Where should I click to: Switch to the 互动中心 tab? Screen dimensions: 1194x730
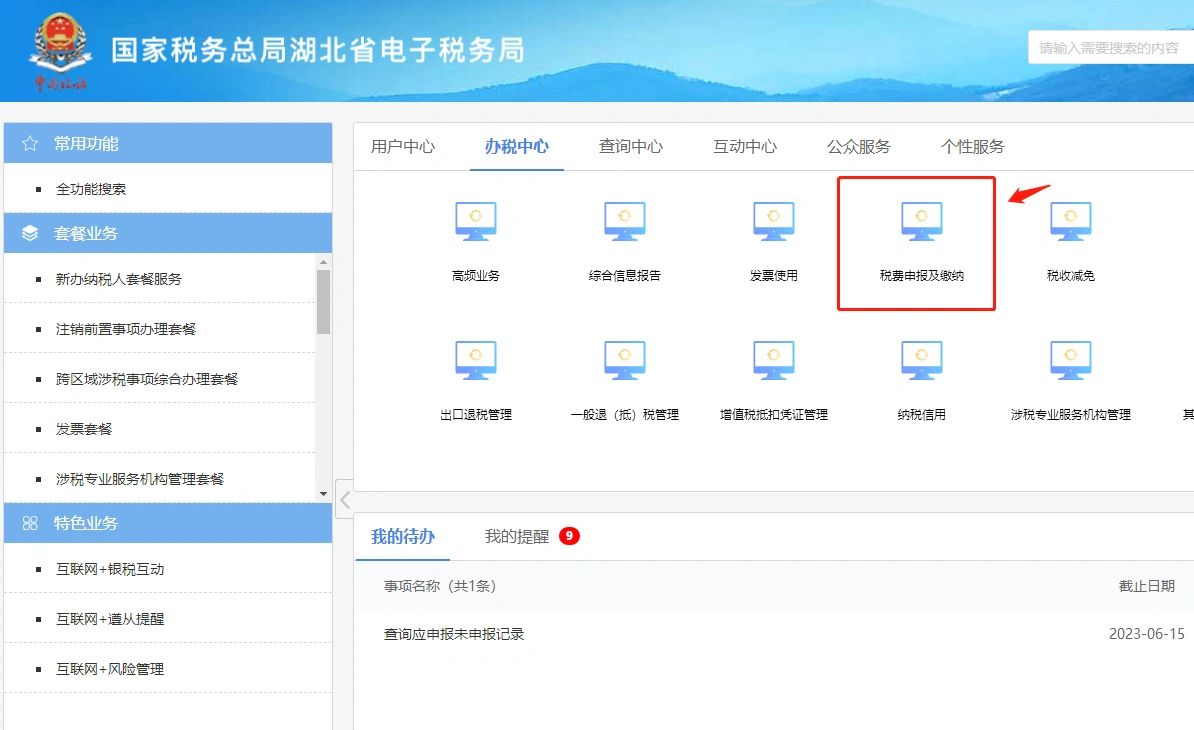(x=745, y=146)
